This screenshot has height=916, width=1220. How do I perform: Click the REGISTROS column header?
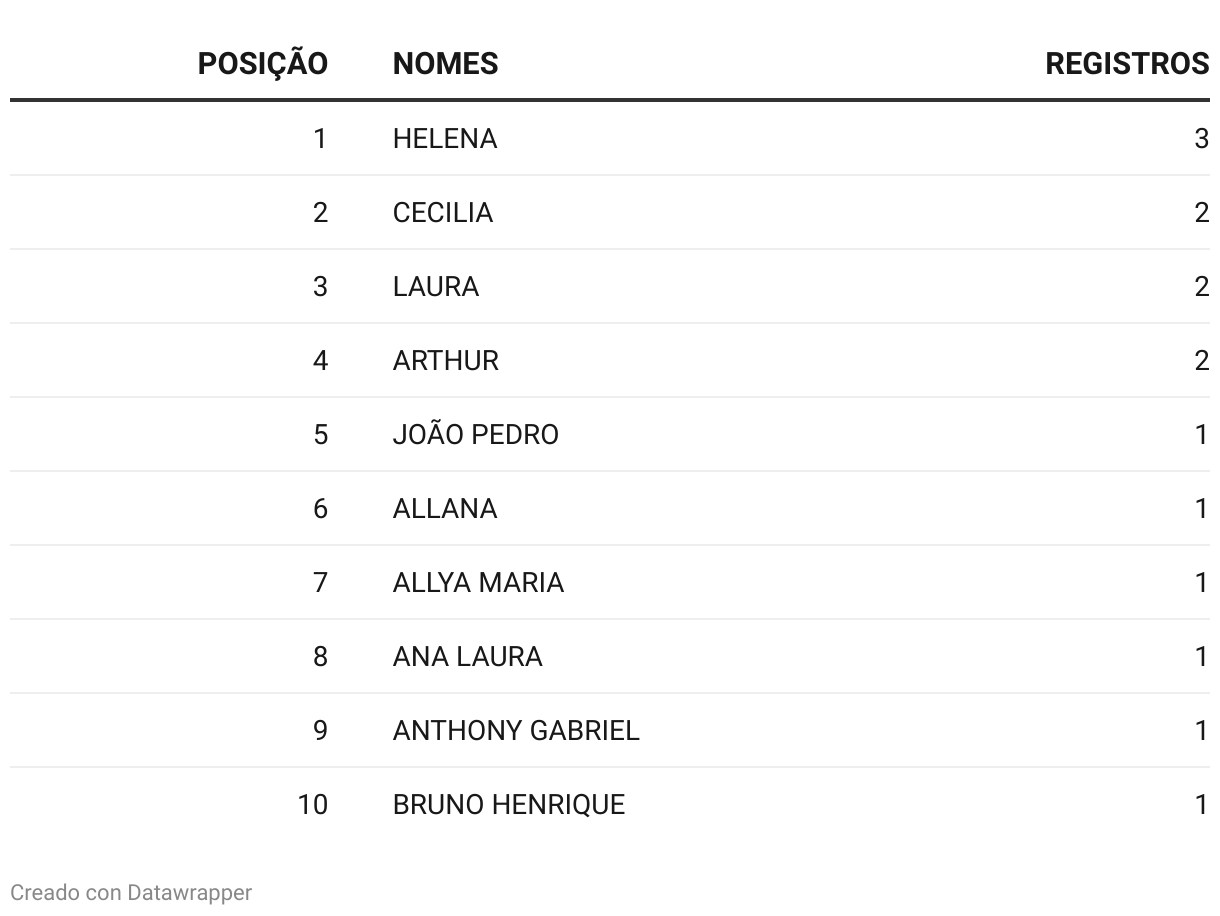pos(1126,64)
